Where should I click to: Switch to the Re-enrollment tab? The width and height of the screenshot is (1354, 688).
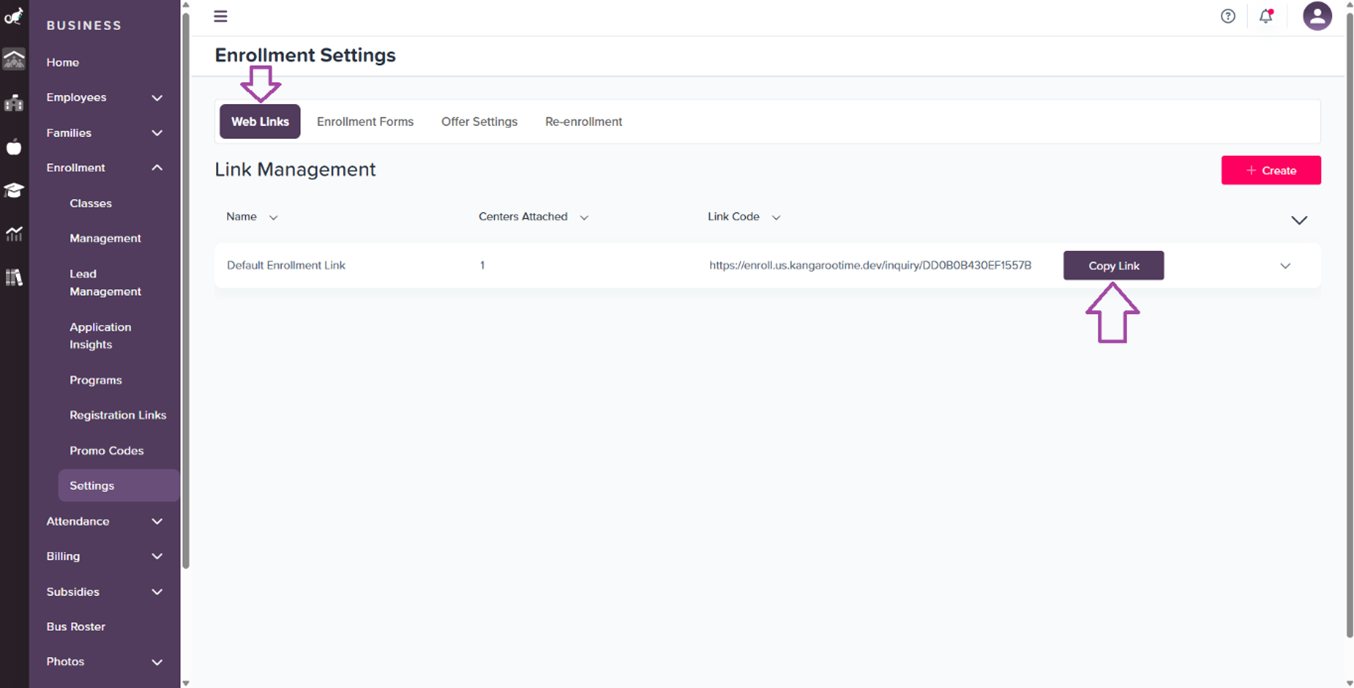pyautogui.click(x=583, y=121)
